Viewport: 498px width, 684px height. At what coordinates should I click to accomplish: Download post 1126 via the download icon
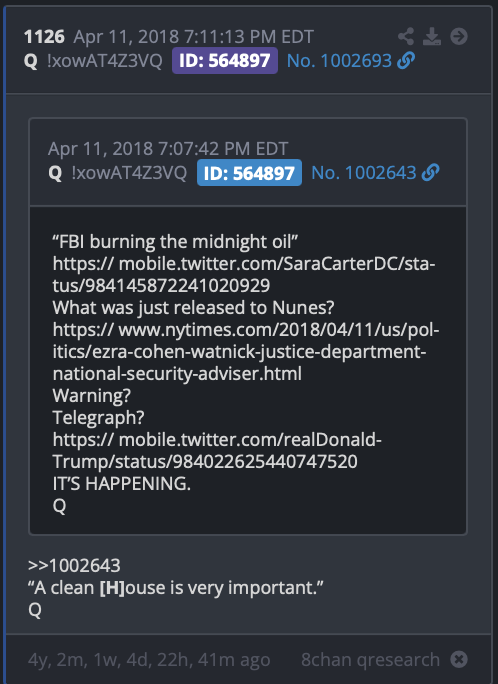point(432,36)
